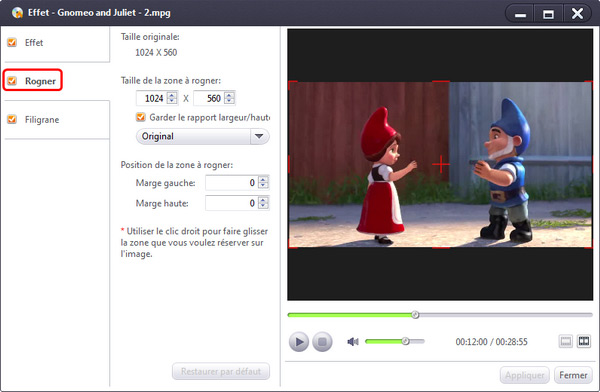The width and height of the screenshot is (600, 392).
Task: Click the crop center crosshair marker
Action: (441, 164)
